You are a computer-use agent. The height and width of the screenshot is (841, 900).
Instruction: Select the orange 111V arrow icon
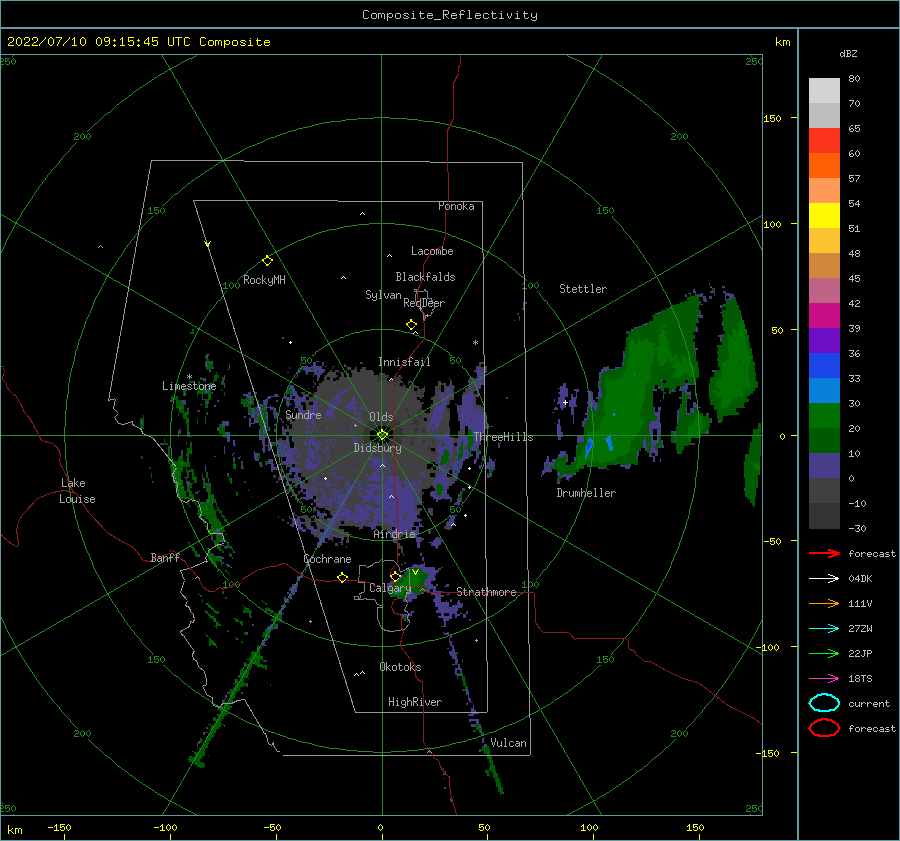coord(824,603)
